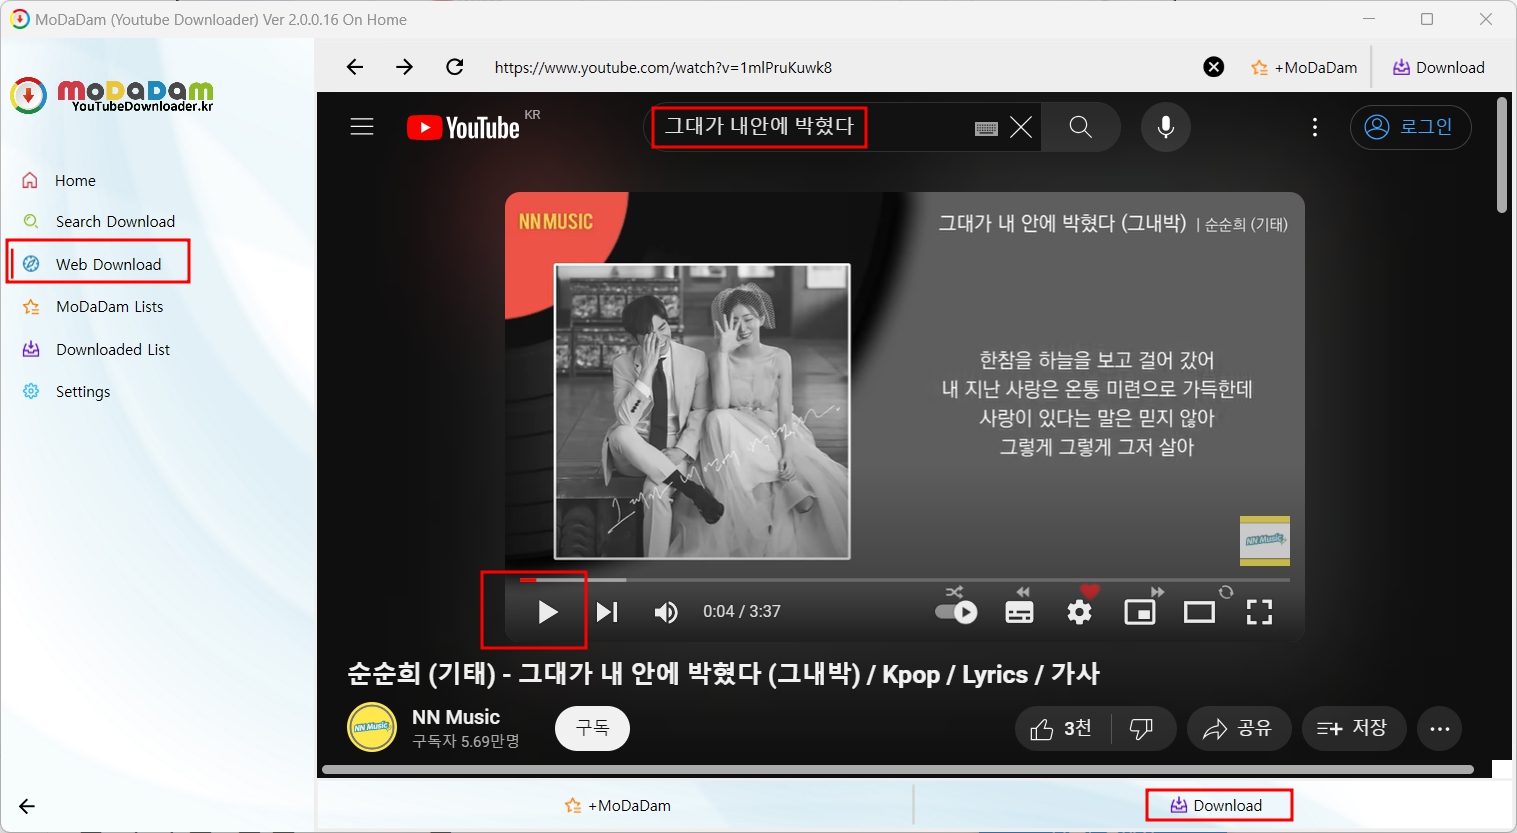1517x833 pixels.
Task: Click the bottom +MoDaDam button
Action: 617,805
